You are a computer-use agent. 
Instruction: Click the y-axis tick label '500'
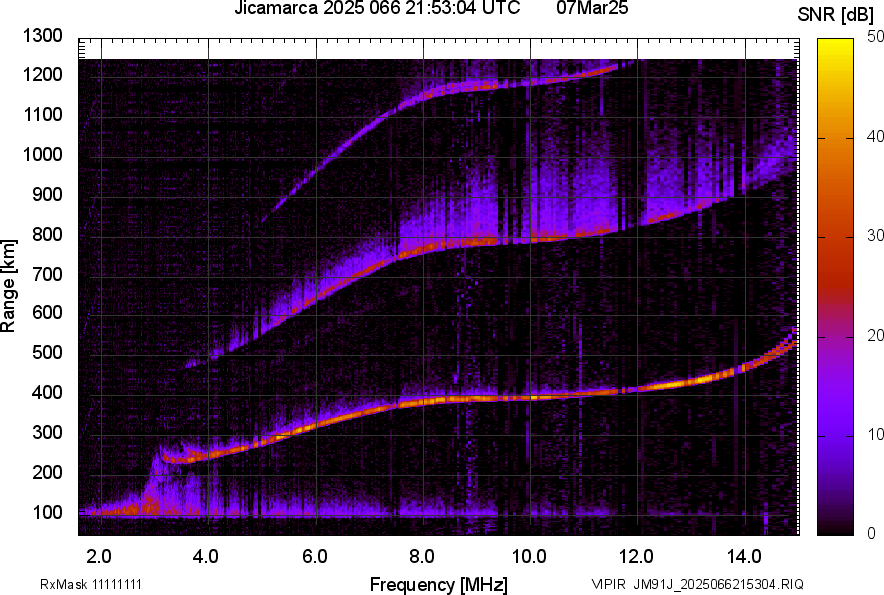pyautogui.click(x=47, y=352)
